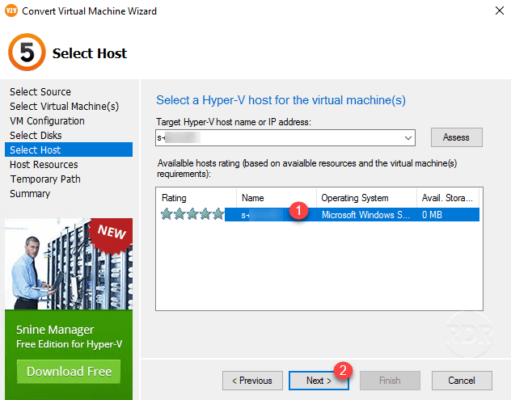Open Select Disks step in sidebar

(x=36, y=135)
